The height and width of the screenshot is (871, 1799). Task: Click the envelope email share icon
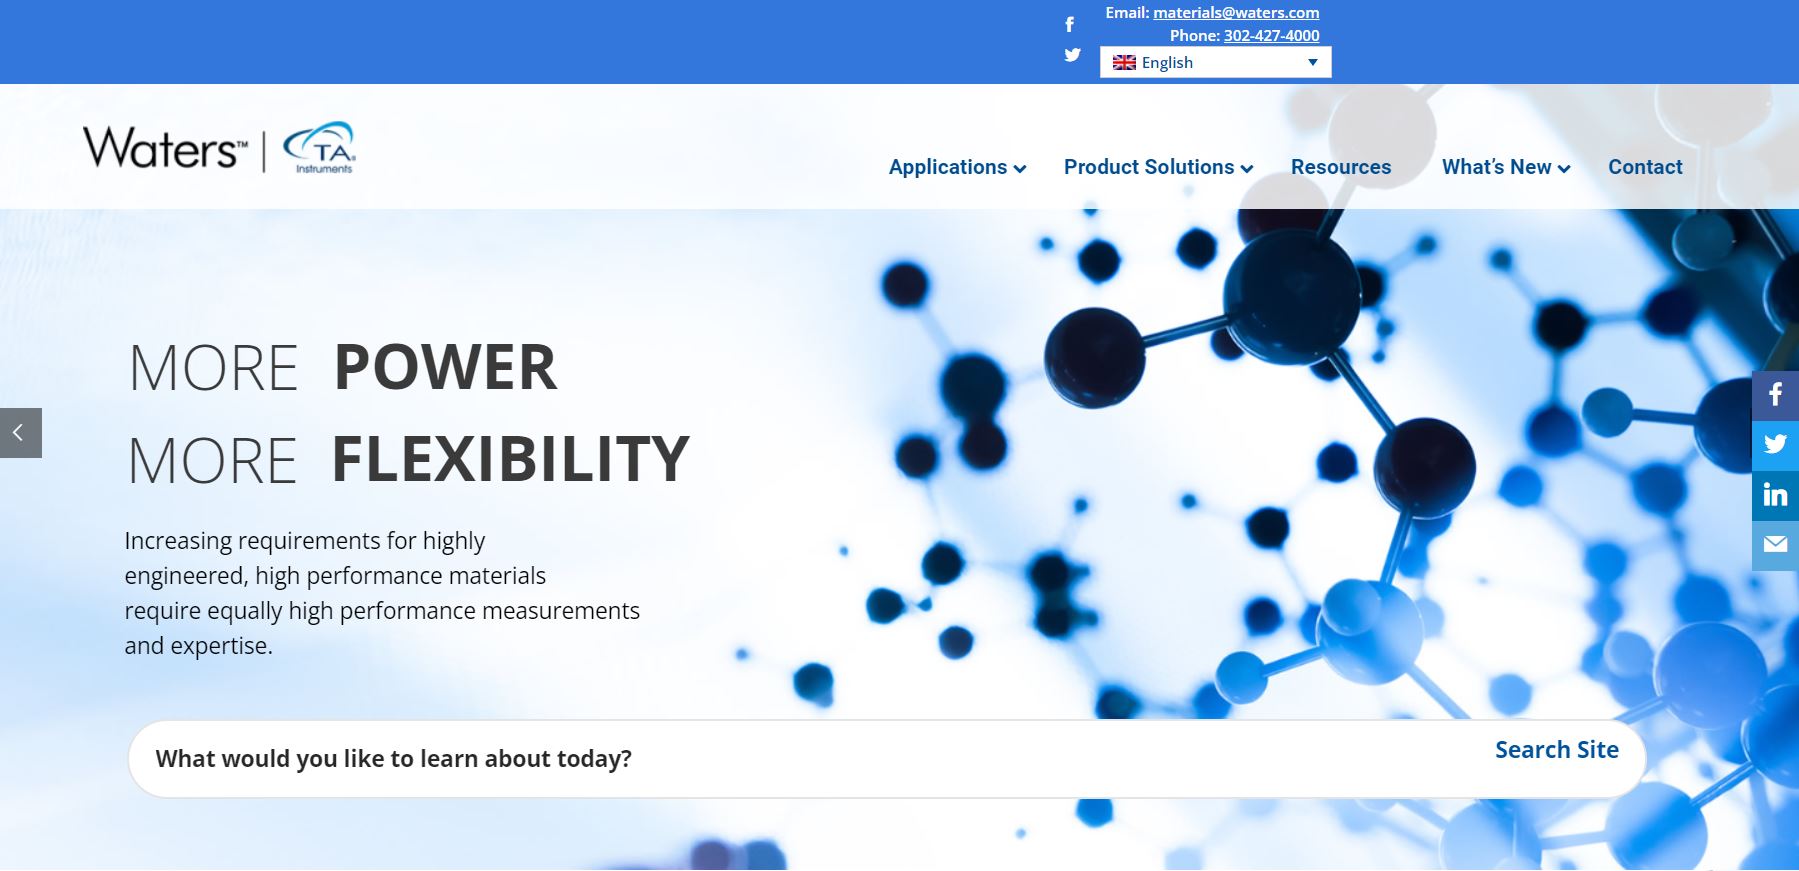(1775, 545)
